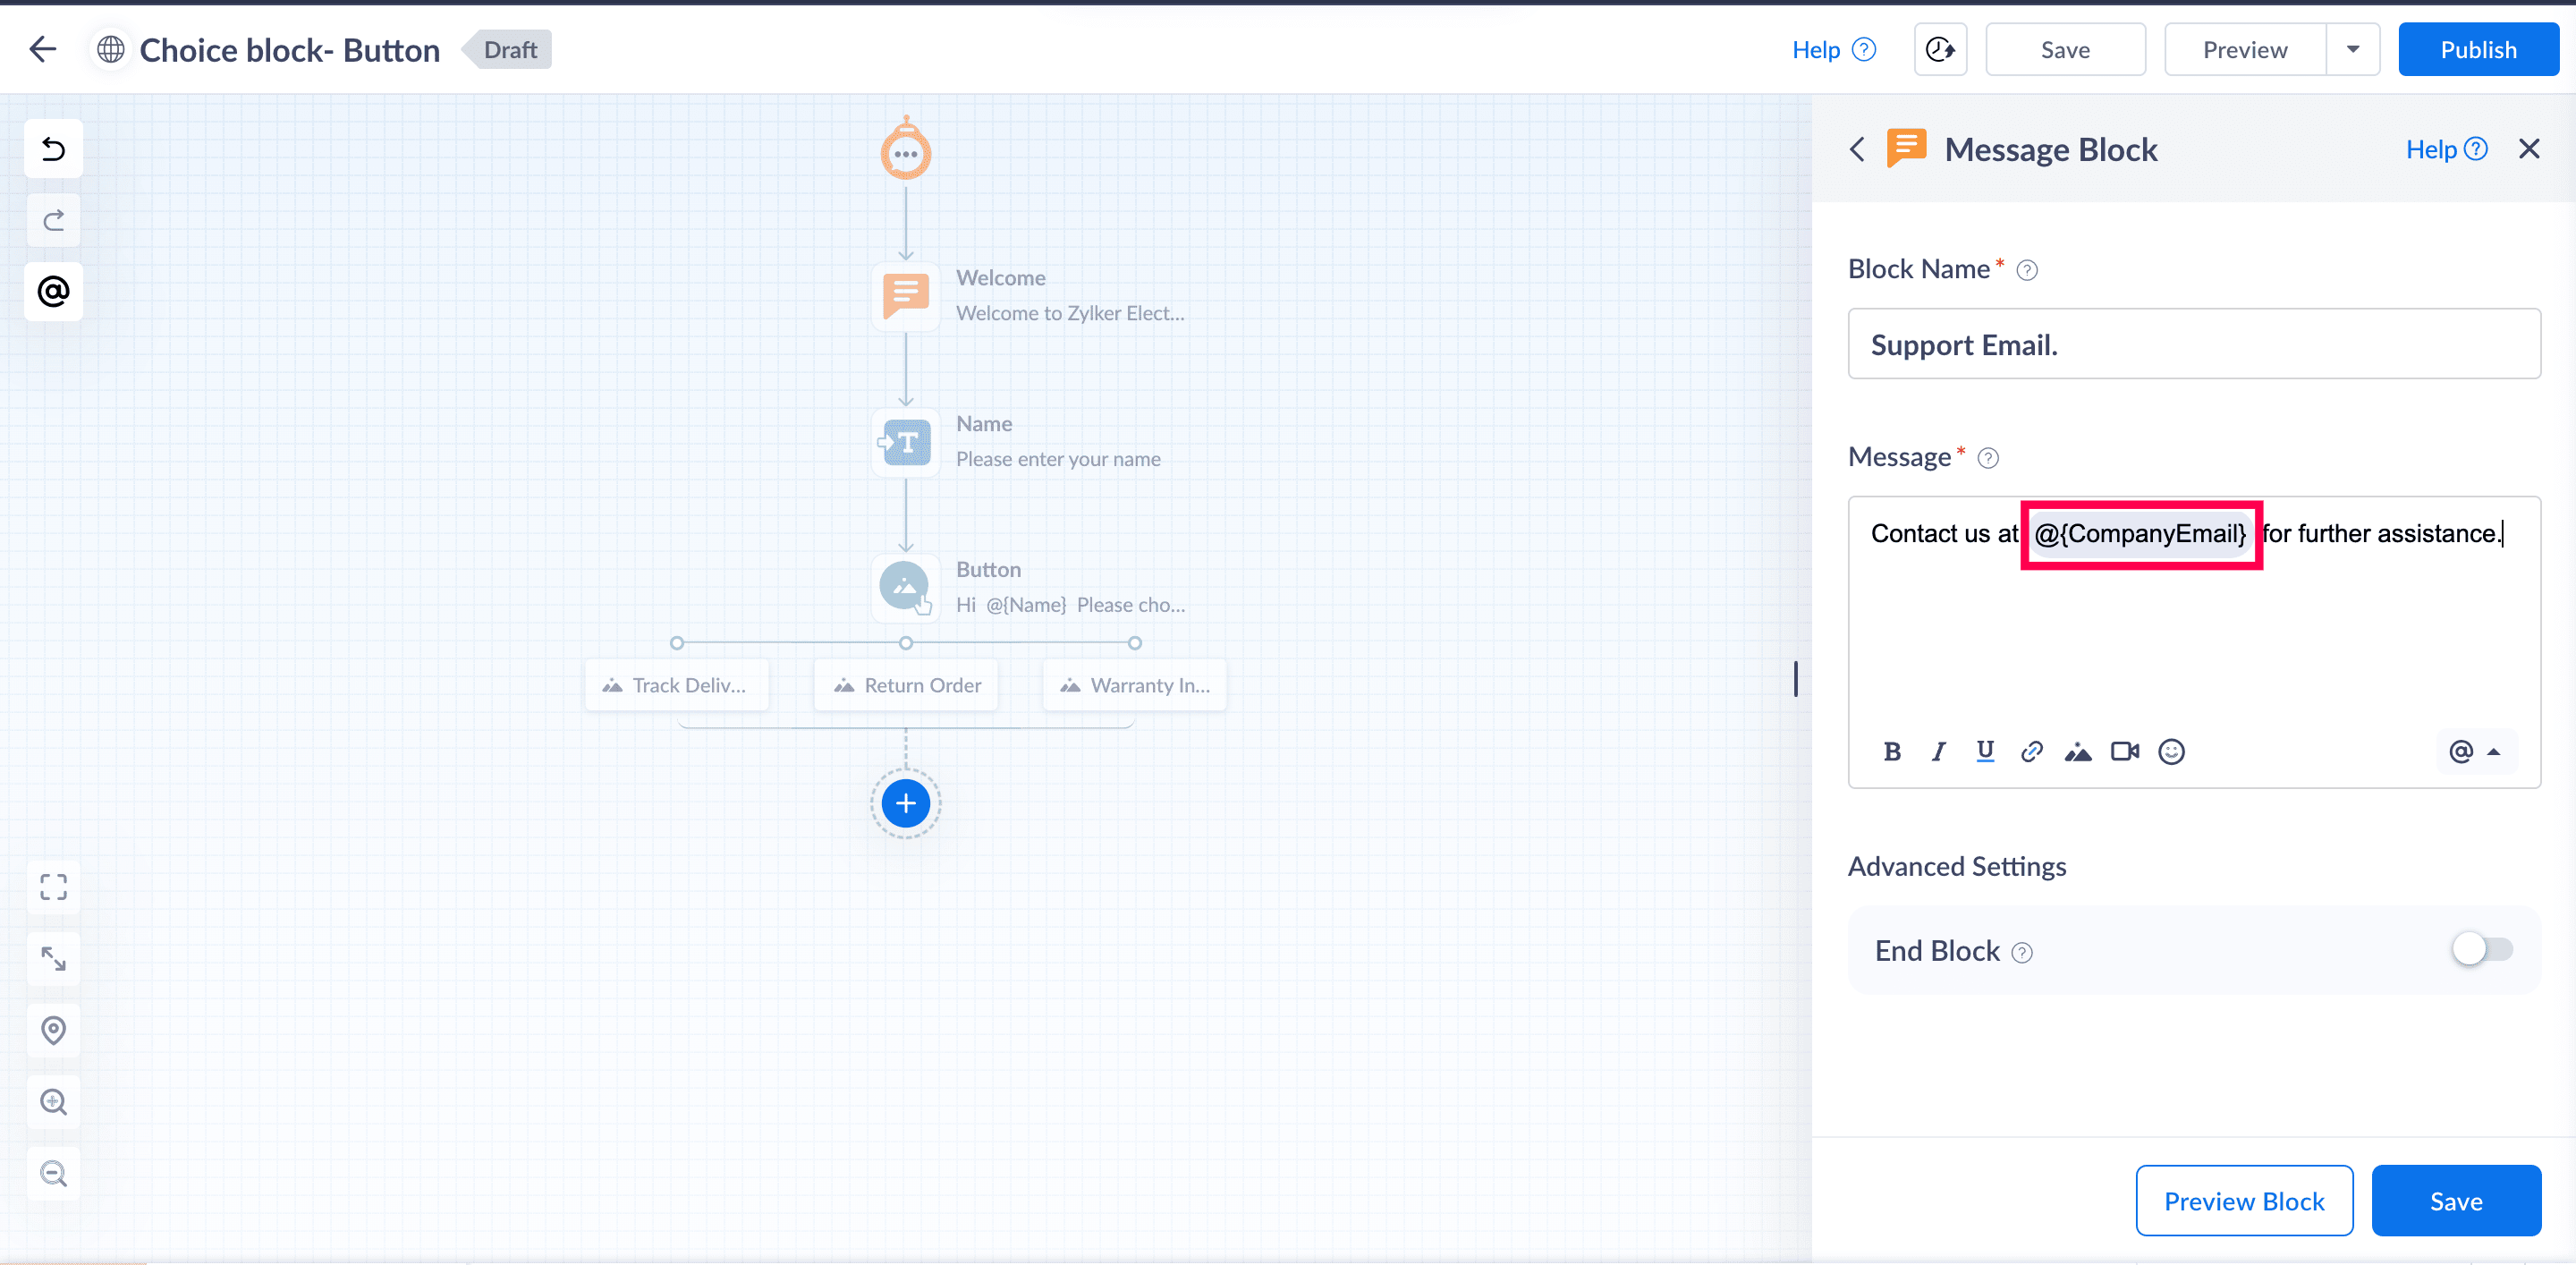Screen dimensions: 2576x1265
Task: Toggle underline formatting in message
Action: click(x=1985, y=752)
